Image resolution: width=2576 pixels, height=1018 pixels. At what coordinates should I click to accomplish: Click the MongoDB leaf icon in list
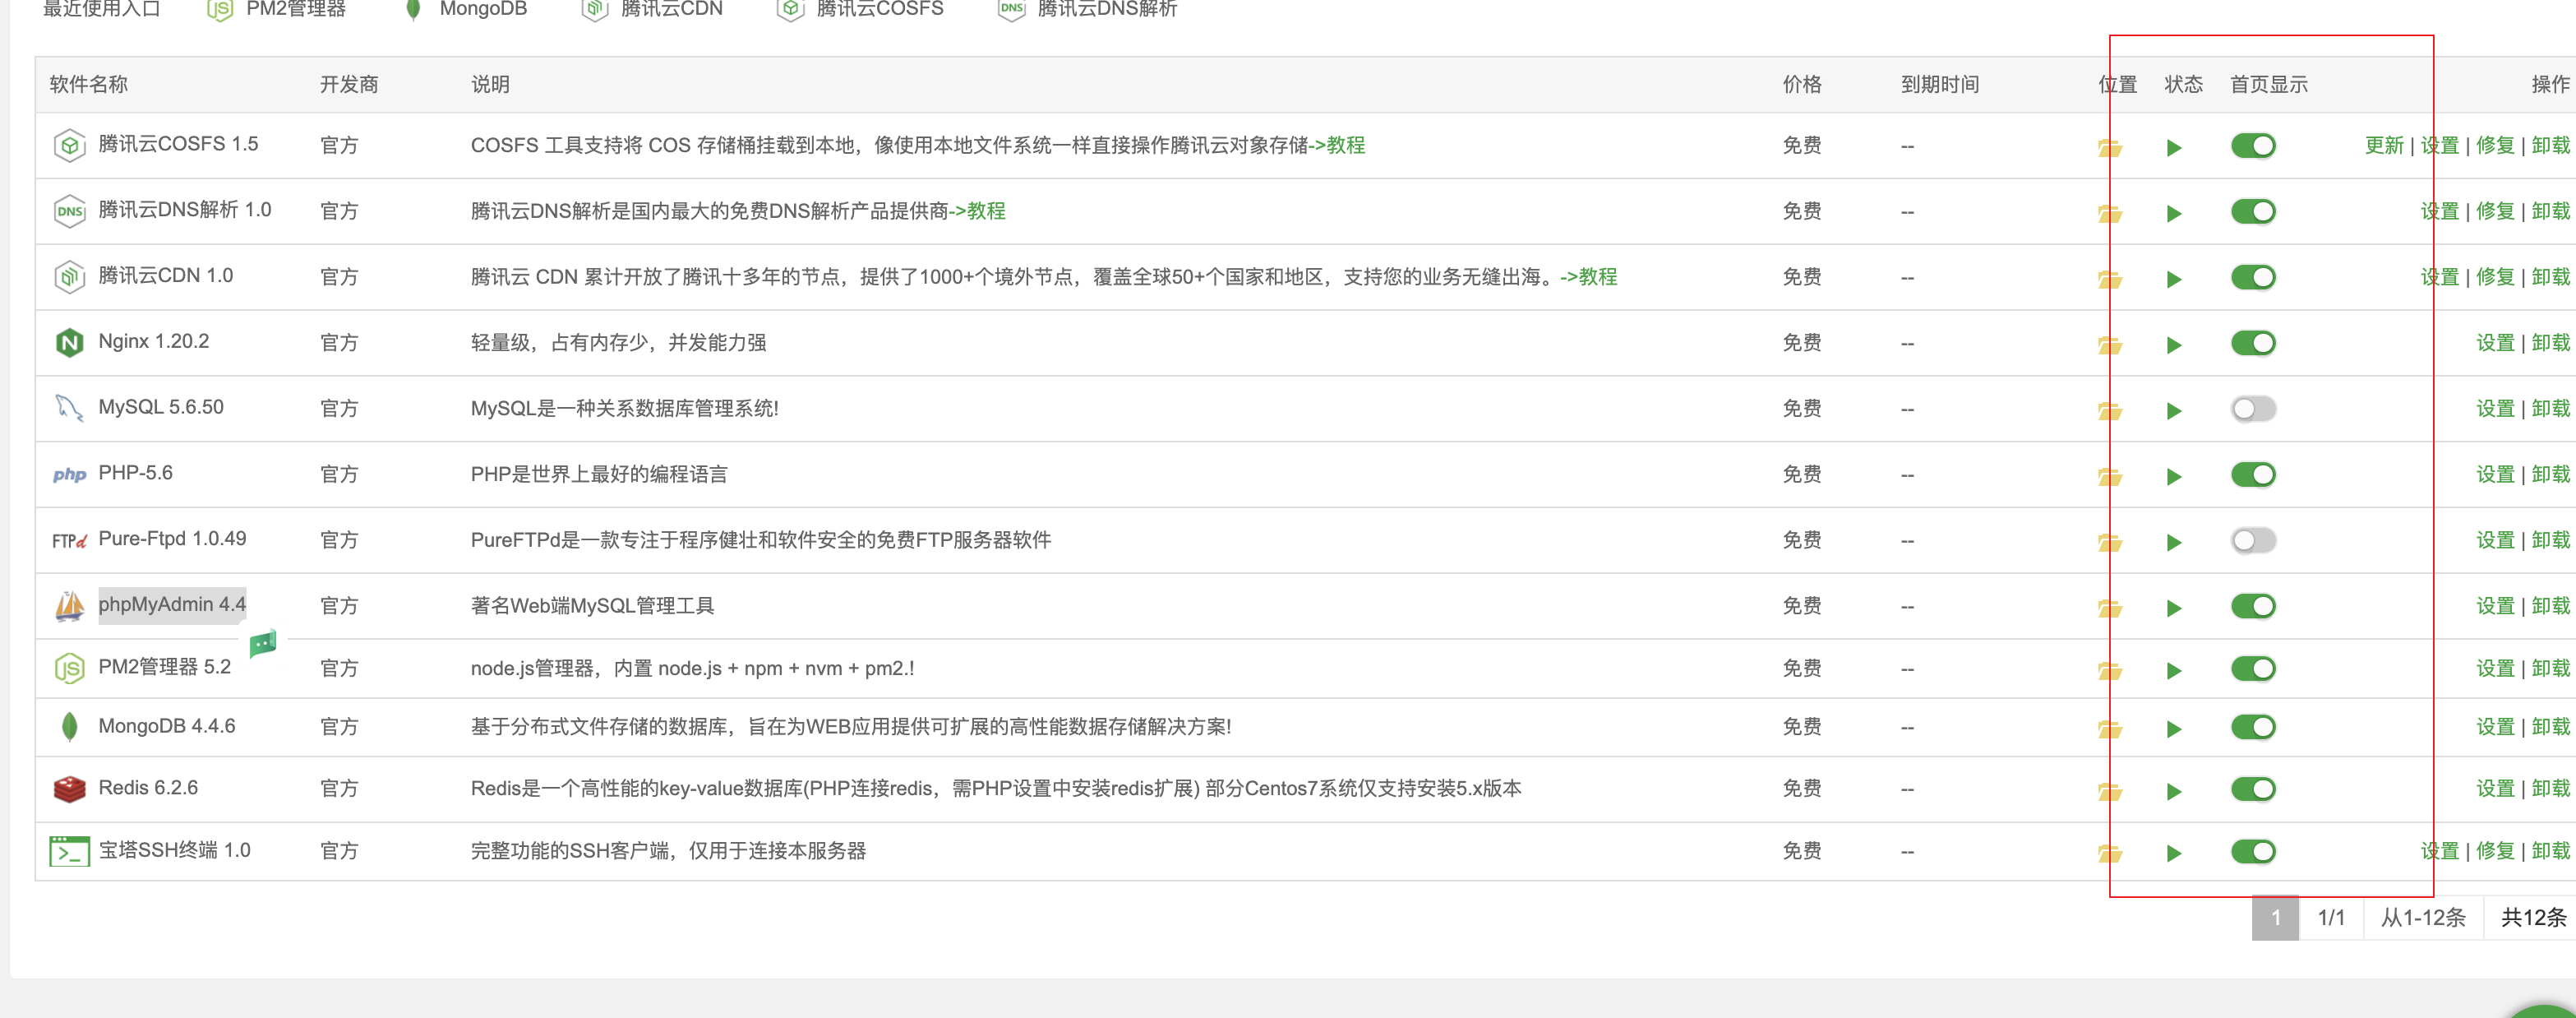pos(69,727)
